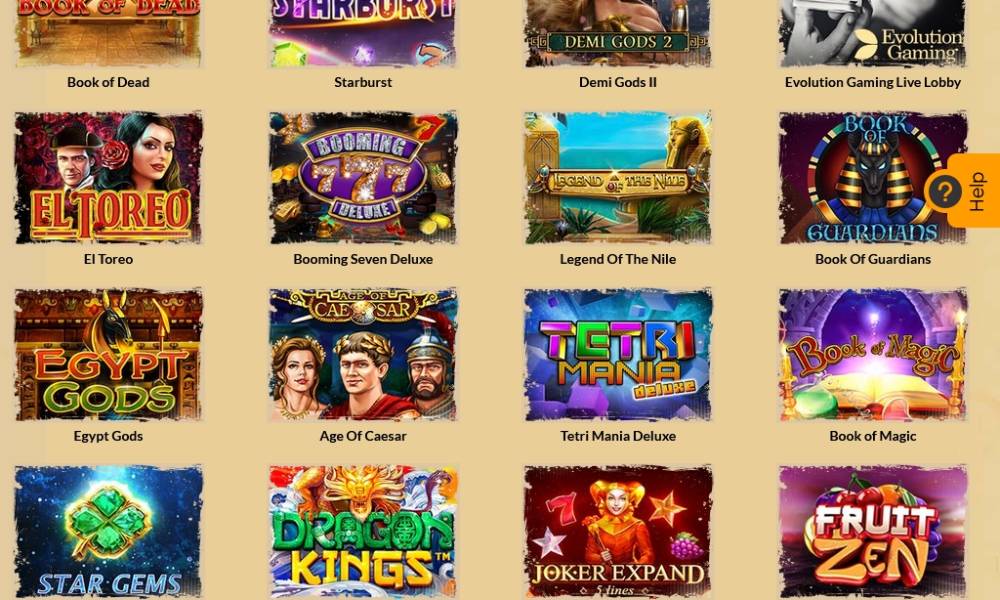This screenshot has height=600, width=1000.
Task: Click the Help question mark icon
Action: (x=945, y=191)
